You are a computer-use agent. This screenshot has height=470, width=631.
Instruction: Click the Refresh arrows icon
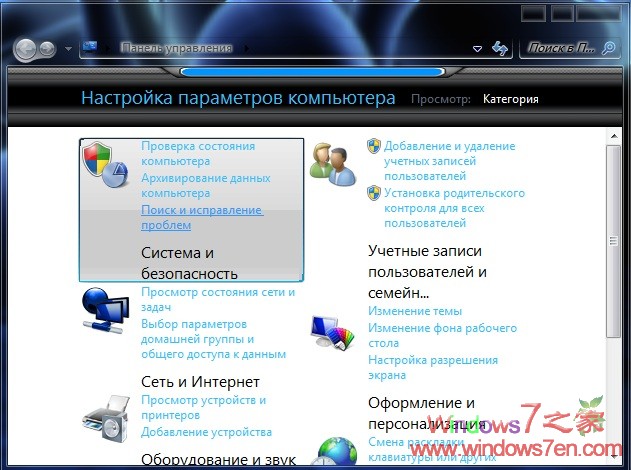(x=500, y=49)
